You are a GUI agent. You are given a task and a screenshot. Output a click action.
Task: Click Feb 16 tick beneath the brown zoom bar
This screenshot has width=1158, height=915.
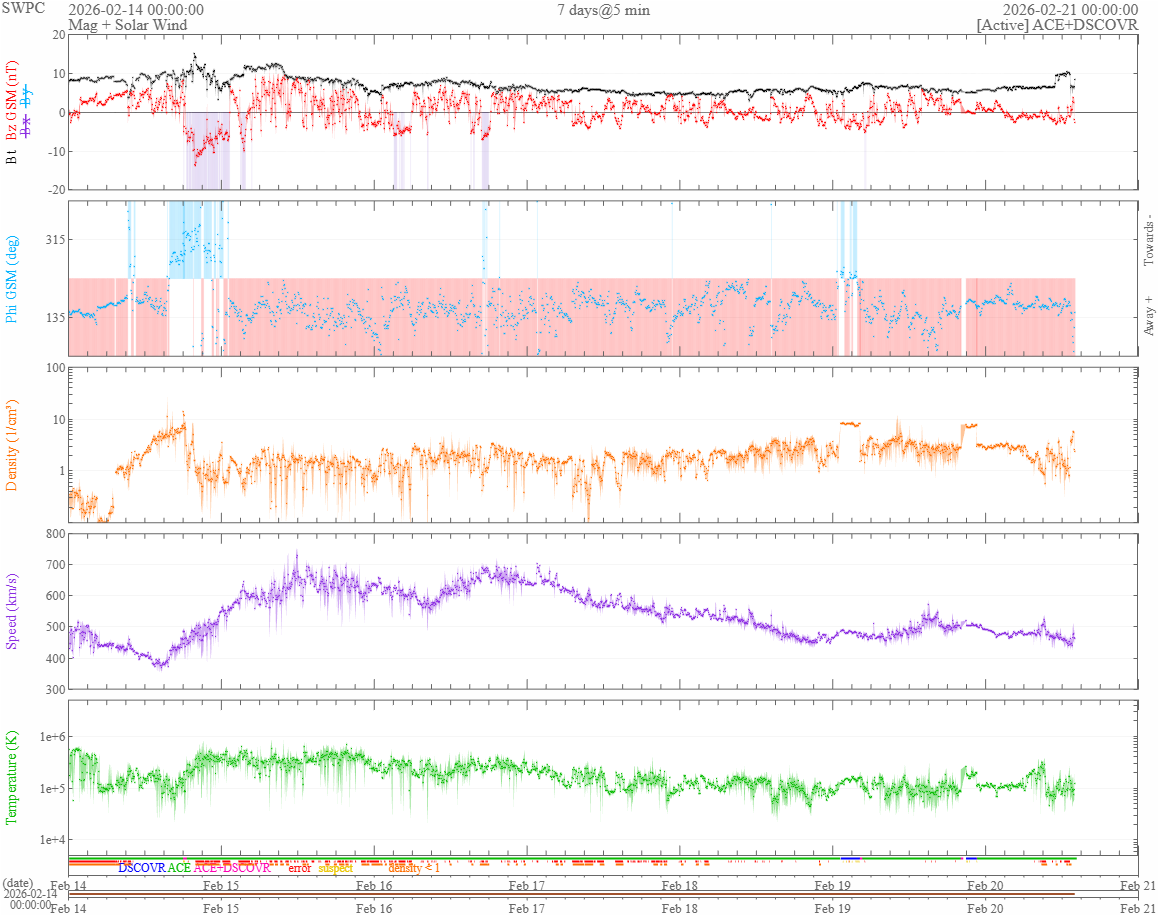pyautogui.click(x=374, y=908)
